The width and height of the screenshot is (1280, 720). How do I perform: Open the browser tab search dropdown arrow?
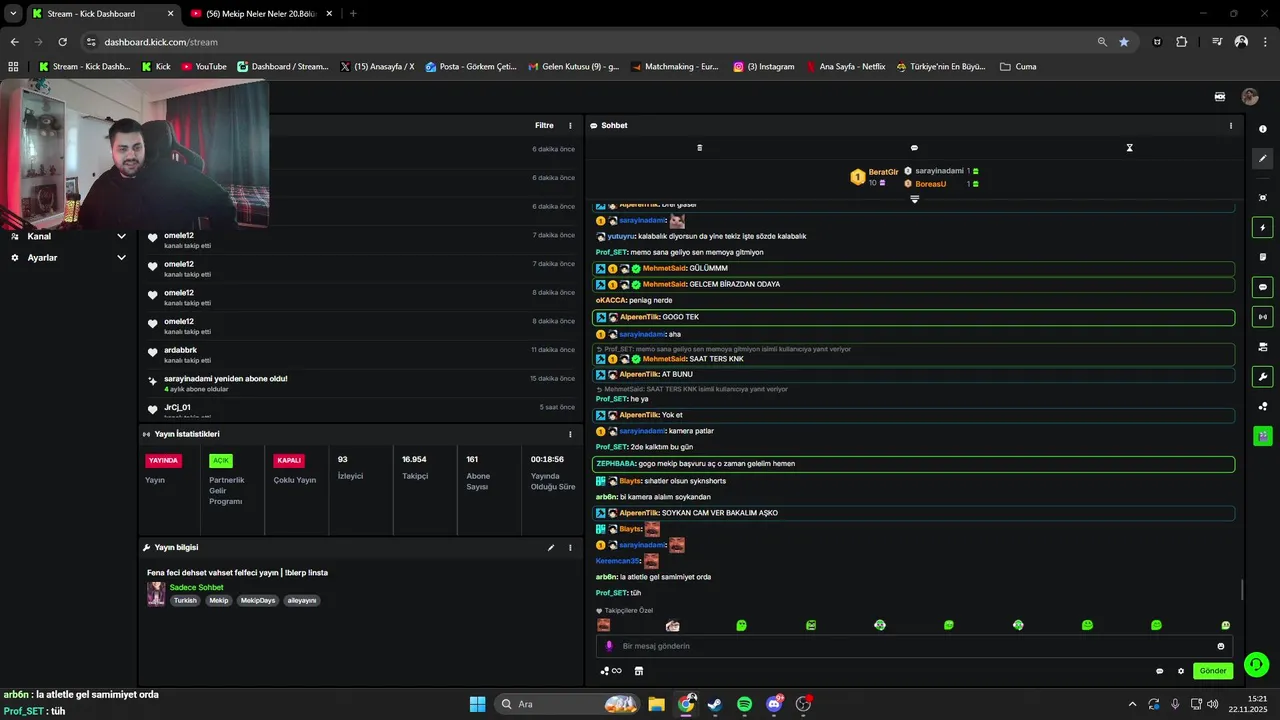point(13,14)
